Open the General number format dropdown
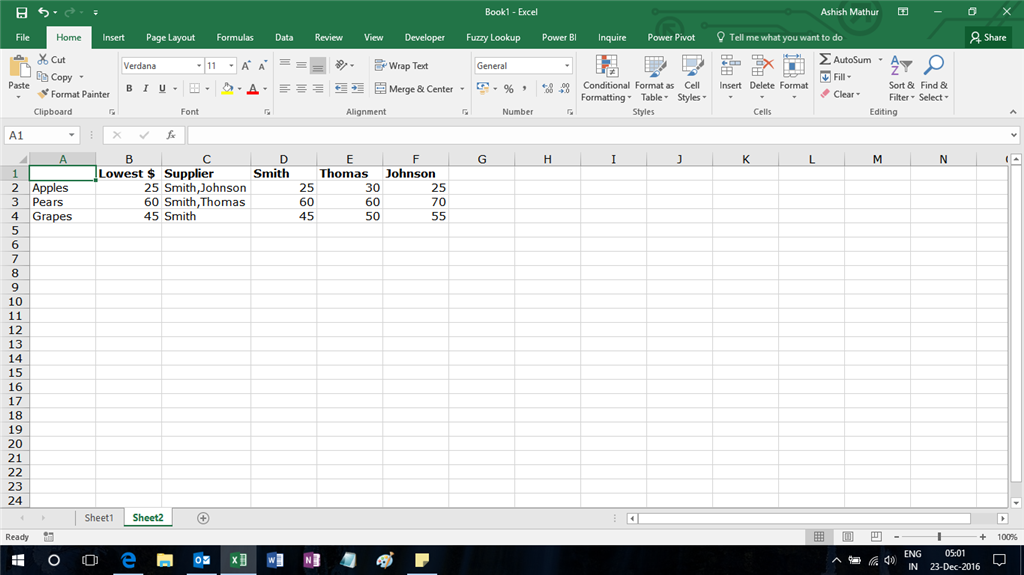The height and width of the screenshot is (575, 1024). [x=567, y=66]
